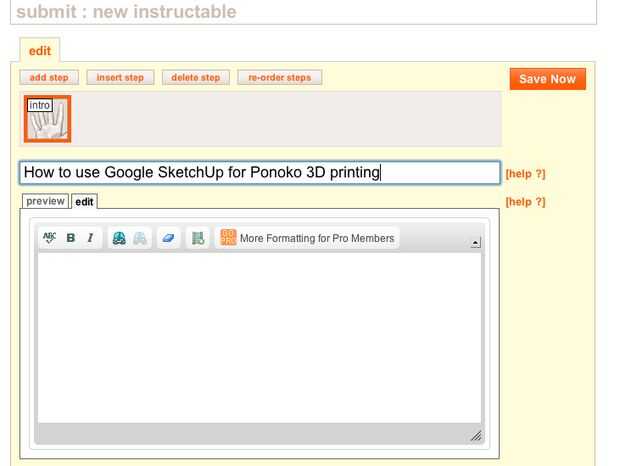Click the insert link icon
Screen dimensions: 620x466
click(x=119, y=238)
